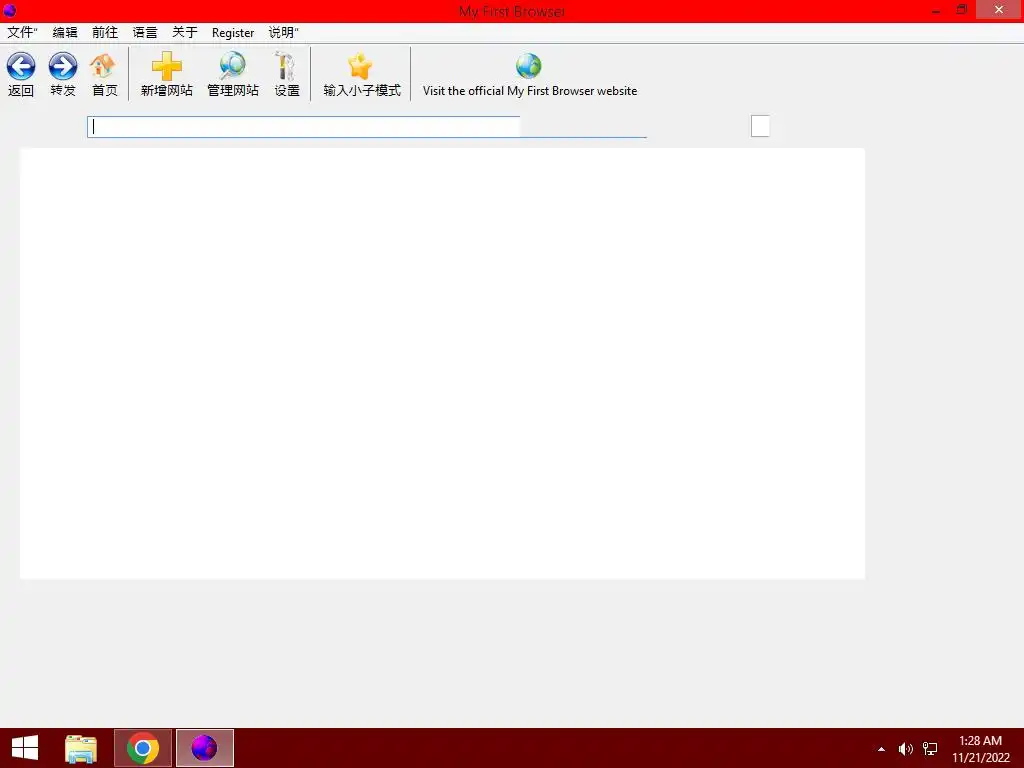
Task: Select My First Browser taskbar icon
Action: point(204,748)
